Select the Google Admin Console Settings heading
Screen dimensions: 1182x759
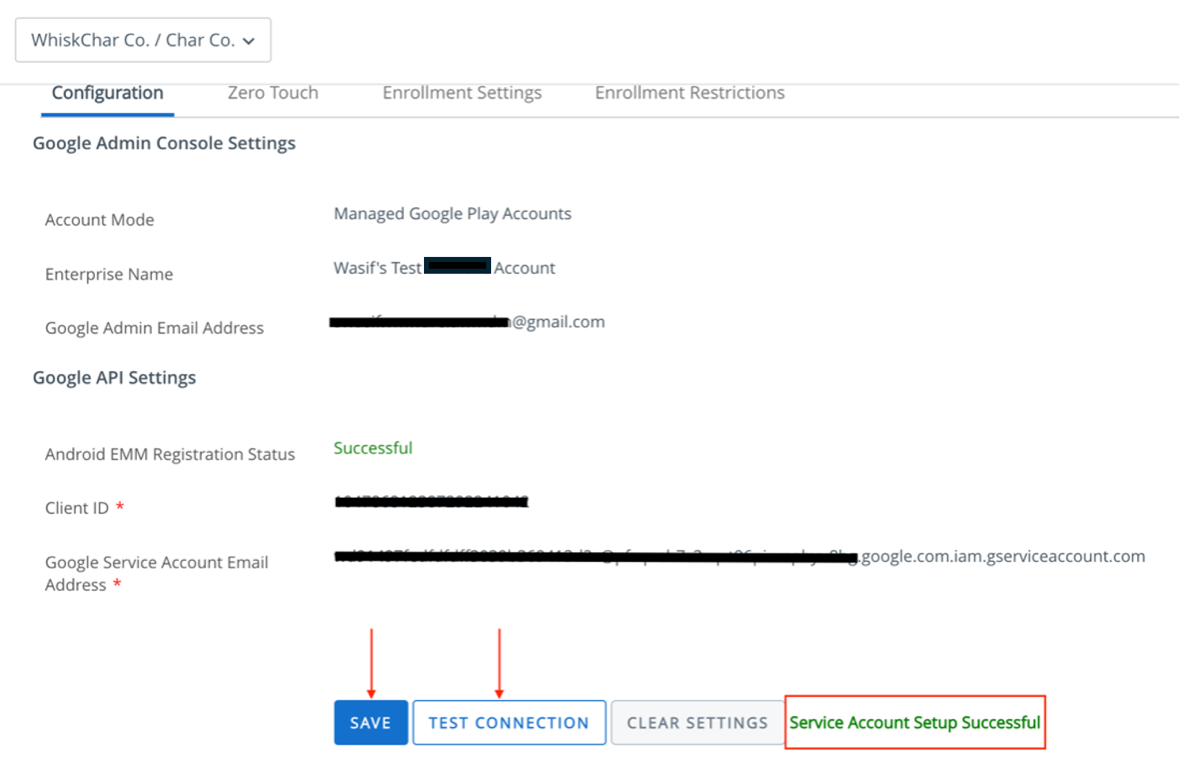pos(163,142)
